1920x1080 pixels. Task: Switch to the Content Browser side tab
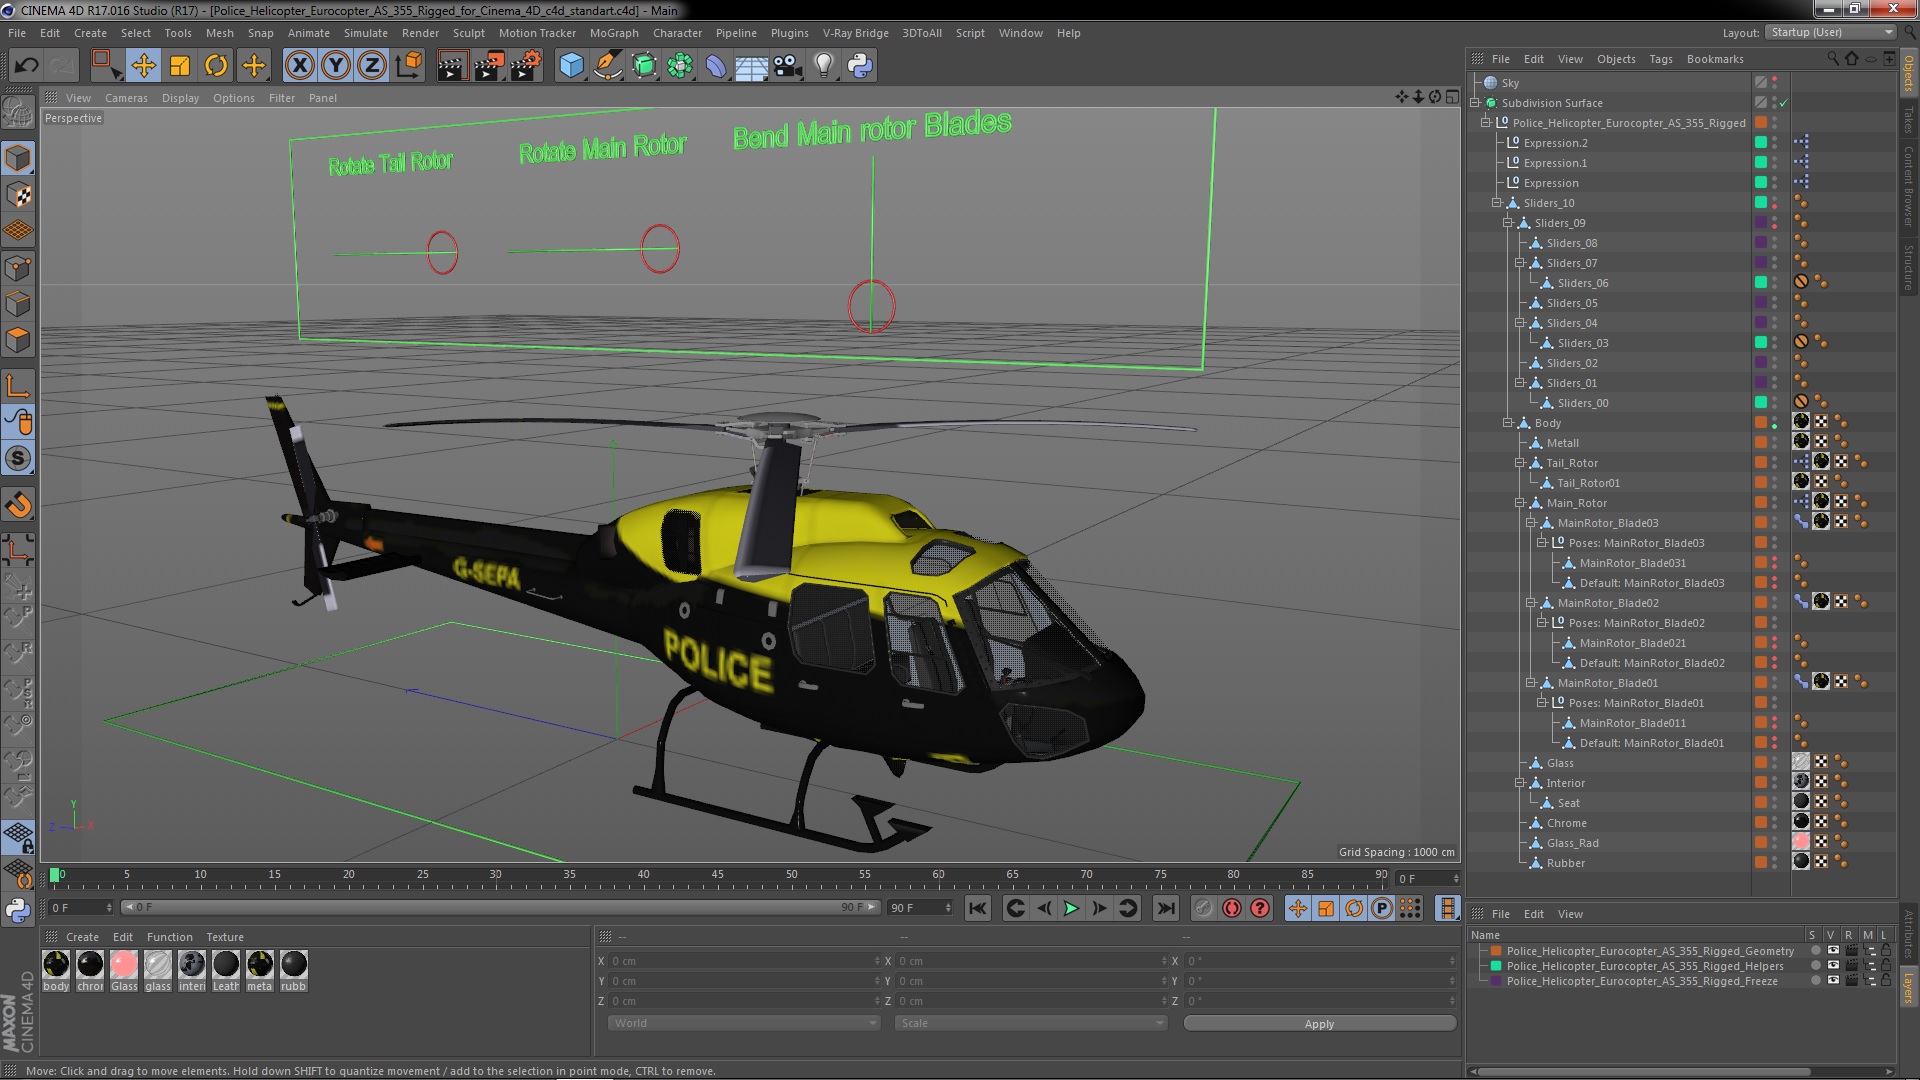click(x=1908, y=187)
